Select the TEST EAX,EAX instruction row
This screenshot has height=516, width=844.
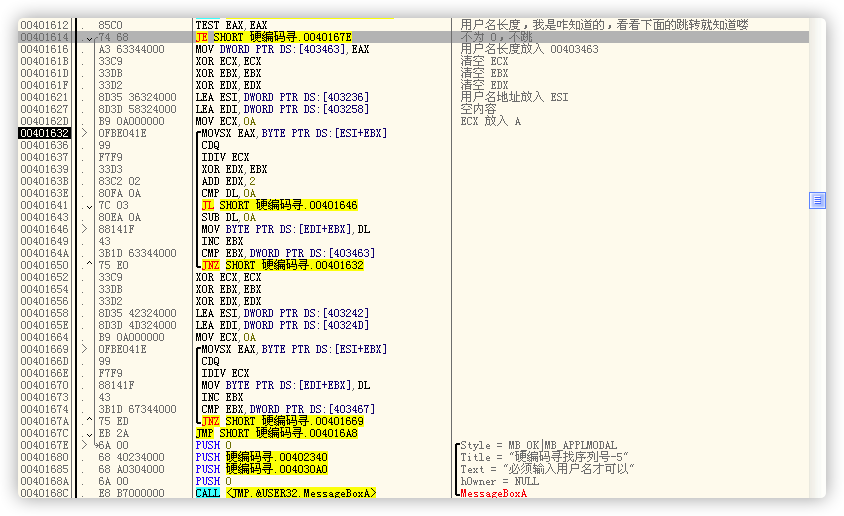(x=230, y=25)
